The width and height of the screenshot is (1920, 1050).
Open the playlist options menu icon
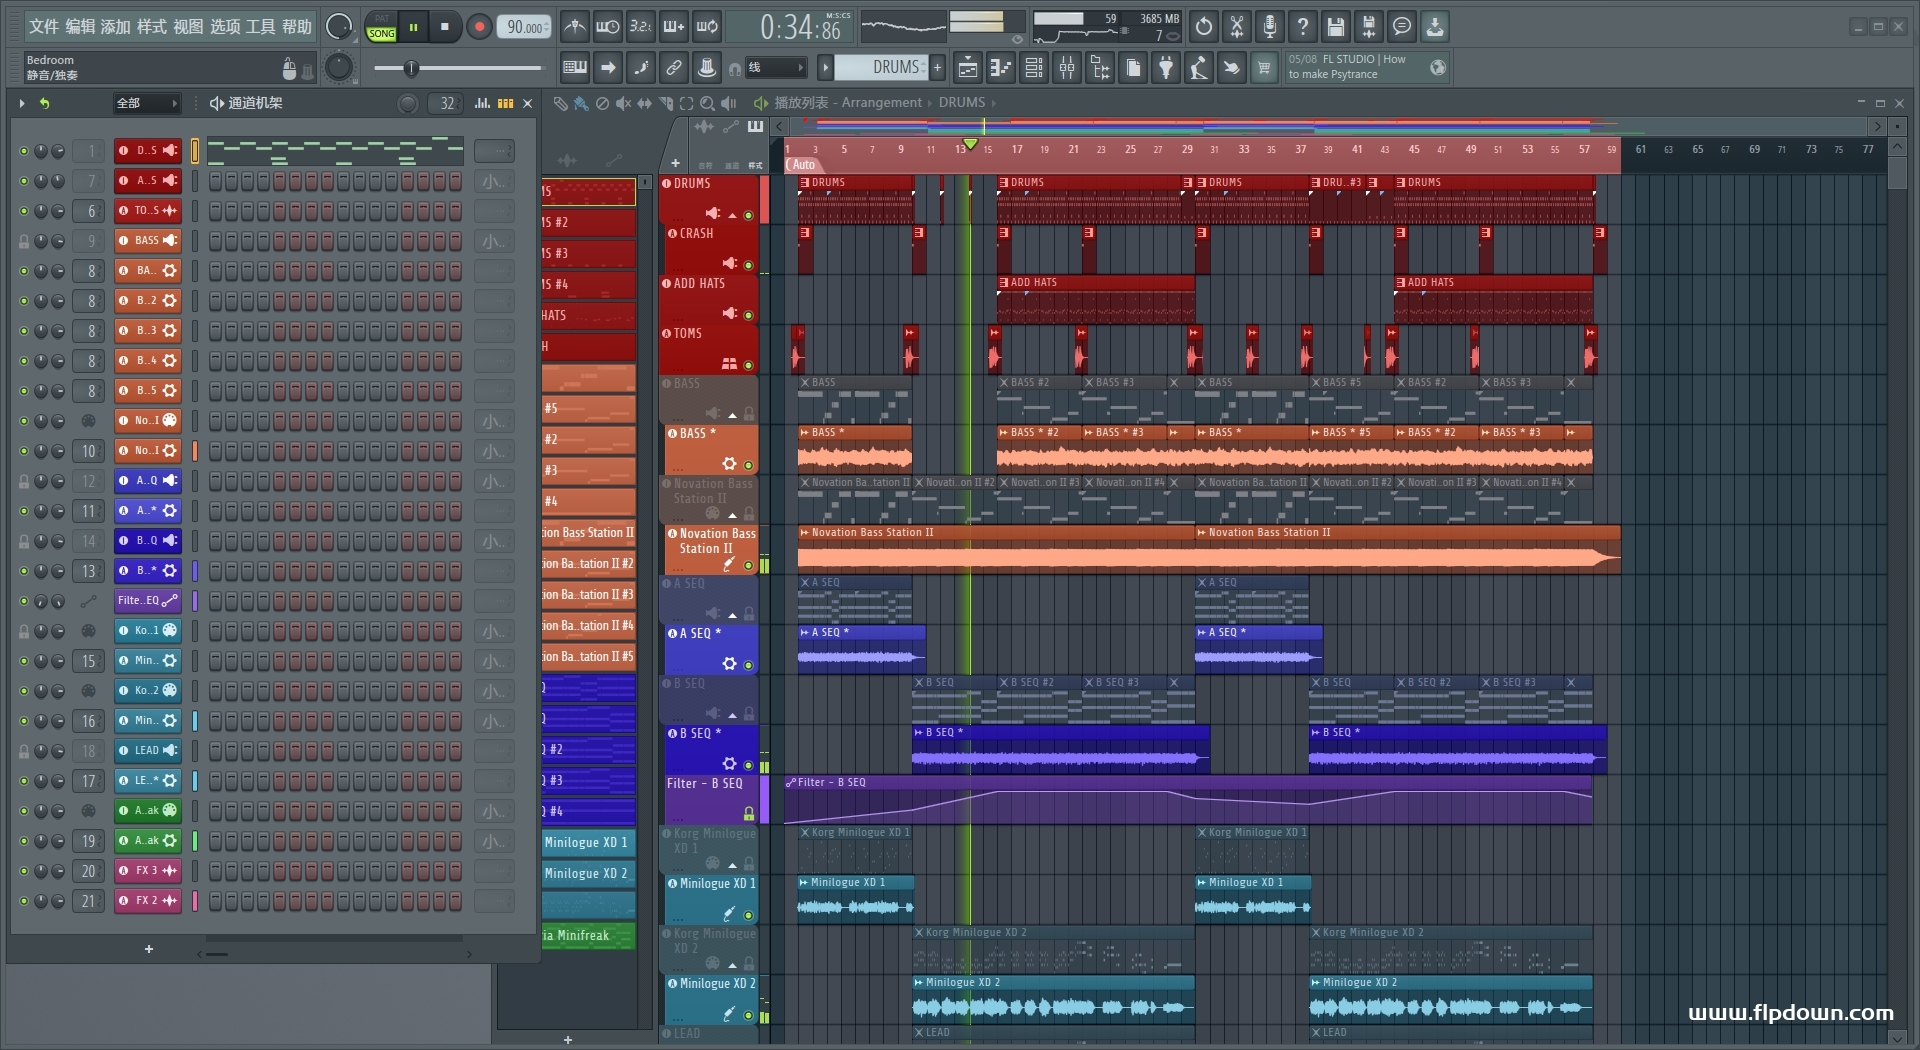(x=760, y=103)
